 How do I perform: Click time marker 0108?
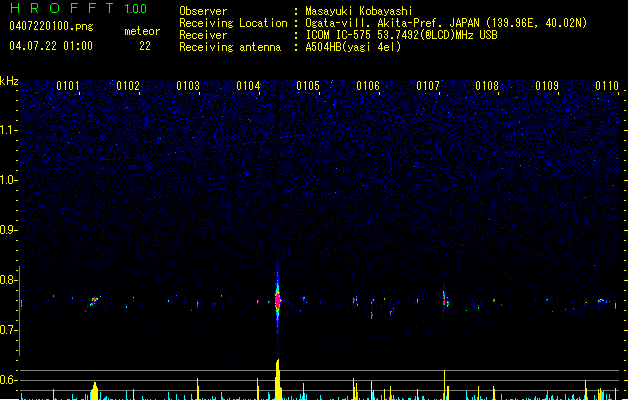click(487, 86)
